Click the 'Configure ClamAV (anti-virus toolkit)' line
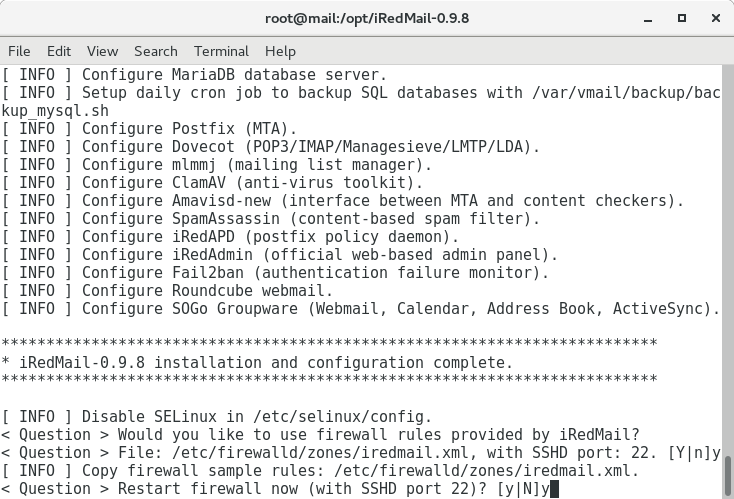The width and height of the screenshot is (734, 499). [x=212, y=183]
